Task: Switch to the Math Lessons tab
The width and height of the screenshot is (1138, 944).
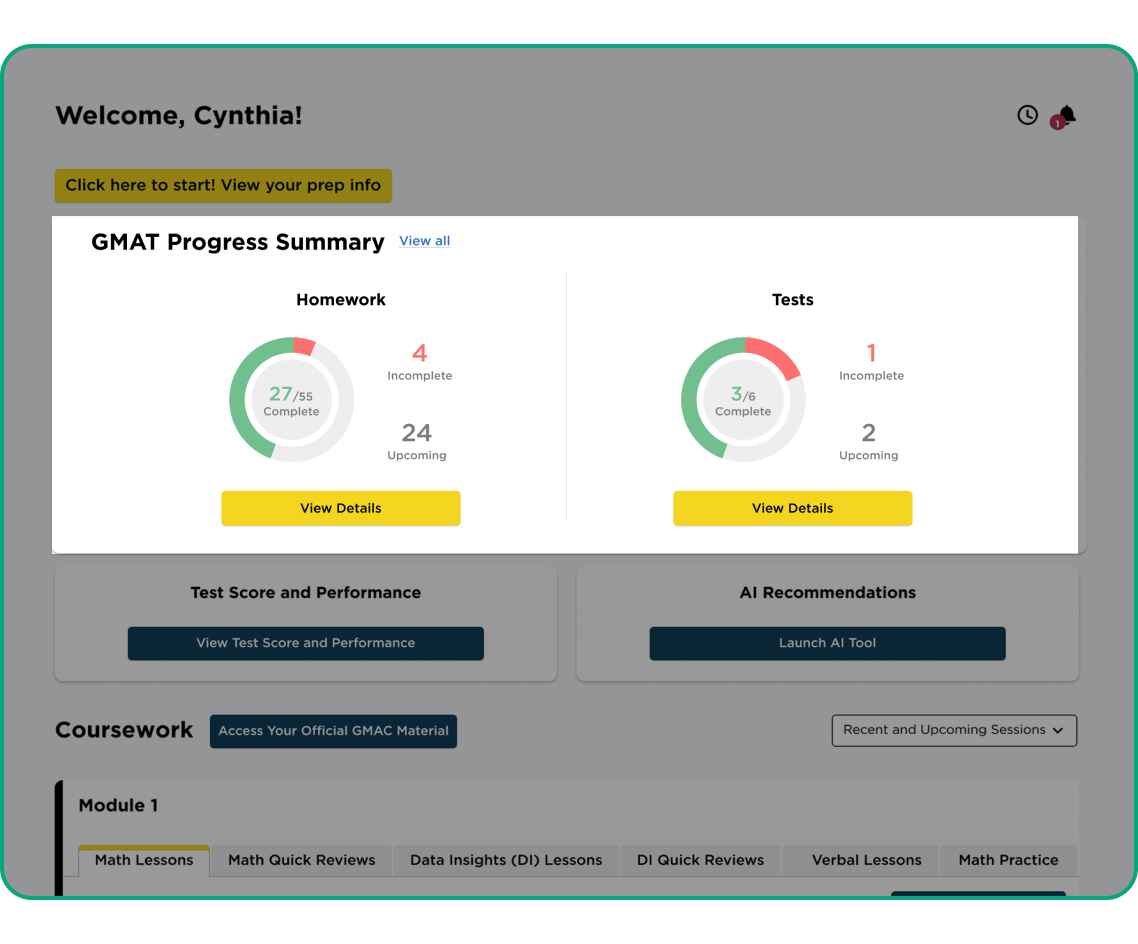Action: (x=144, y=860)
